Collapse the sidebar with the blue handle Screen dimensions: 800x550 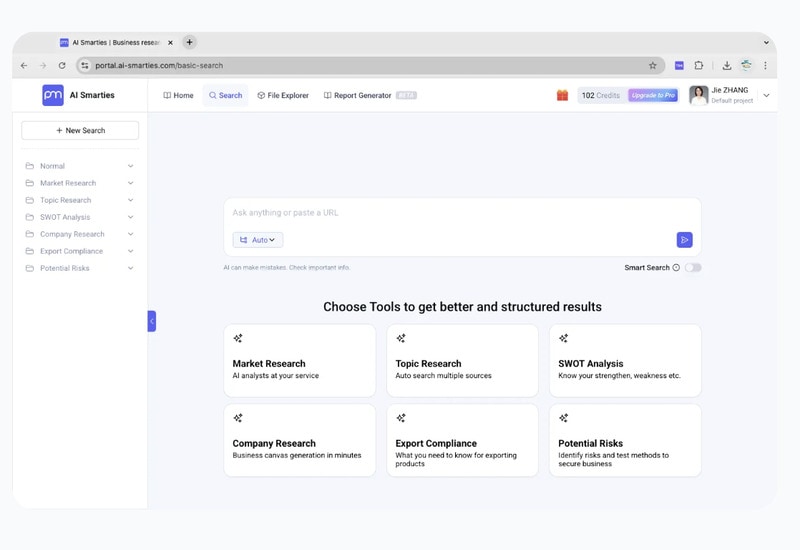(152, 321)
